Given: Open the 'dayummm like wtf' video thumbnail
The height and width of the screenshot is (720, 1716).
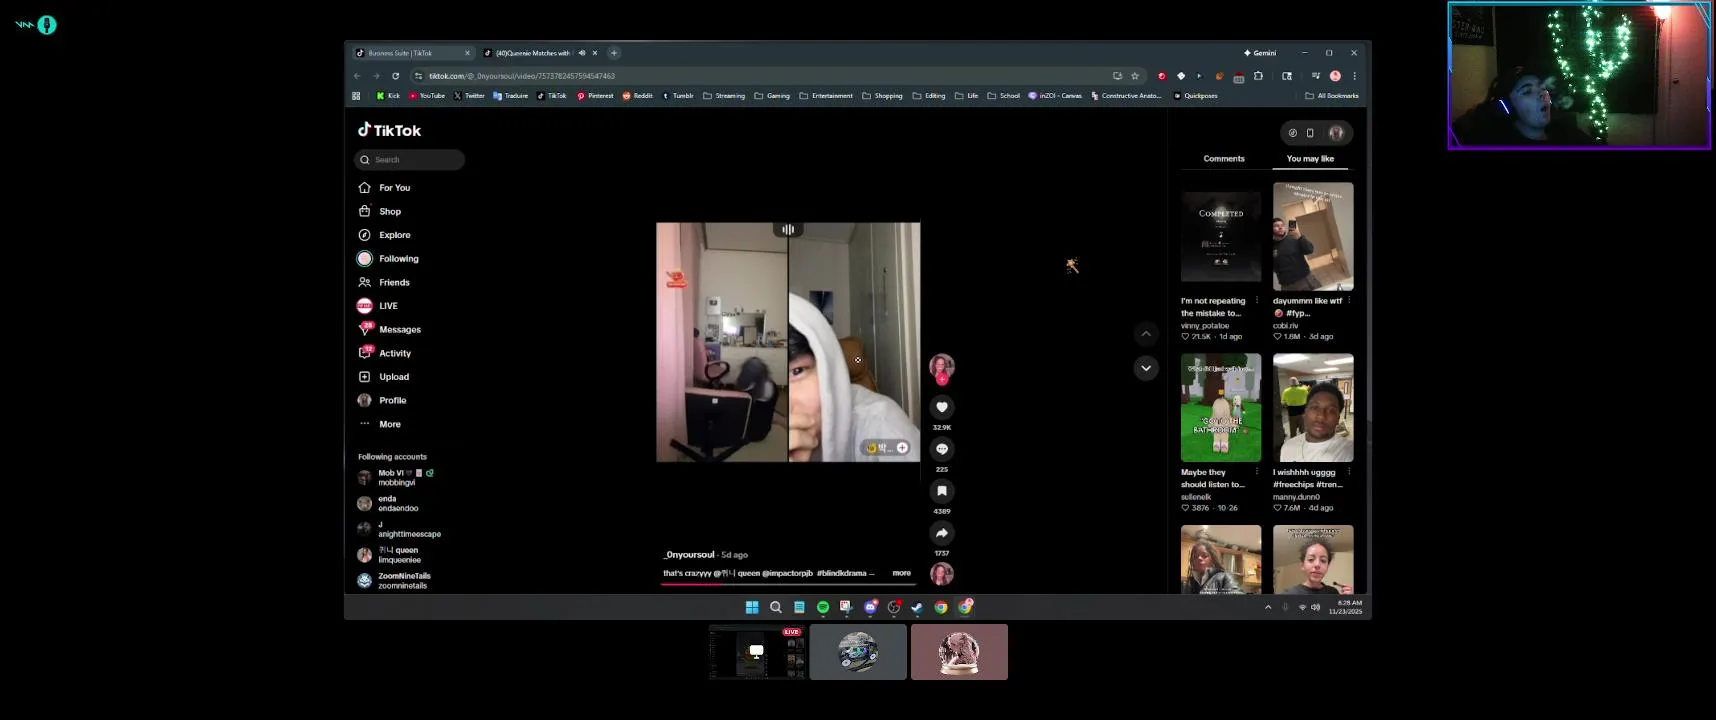Looking at the screenshot, I should [x=1313, y=237].
